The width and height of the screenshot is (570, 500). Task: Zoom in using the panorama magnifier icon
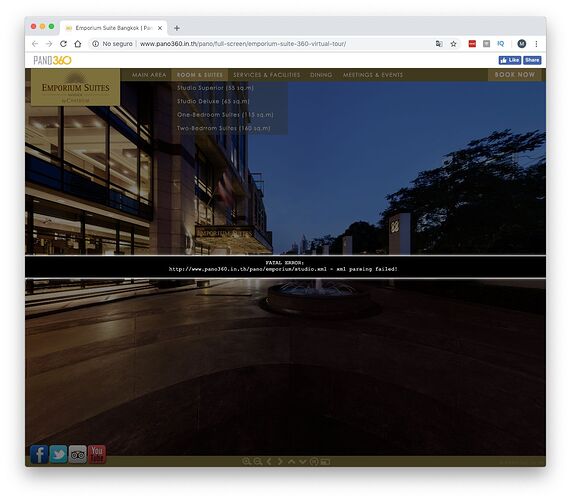coord(246,461)
